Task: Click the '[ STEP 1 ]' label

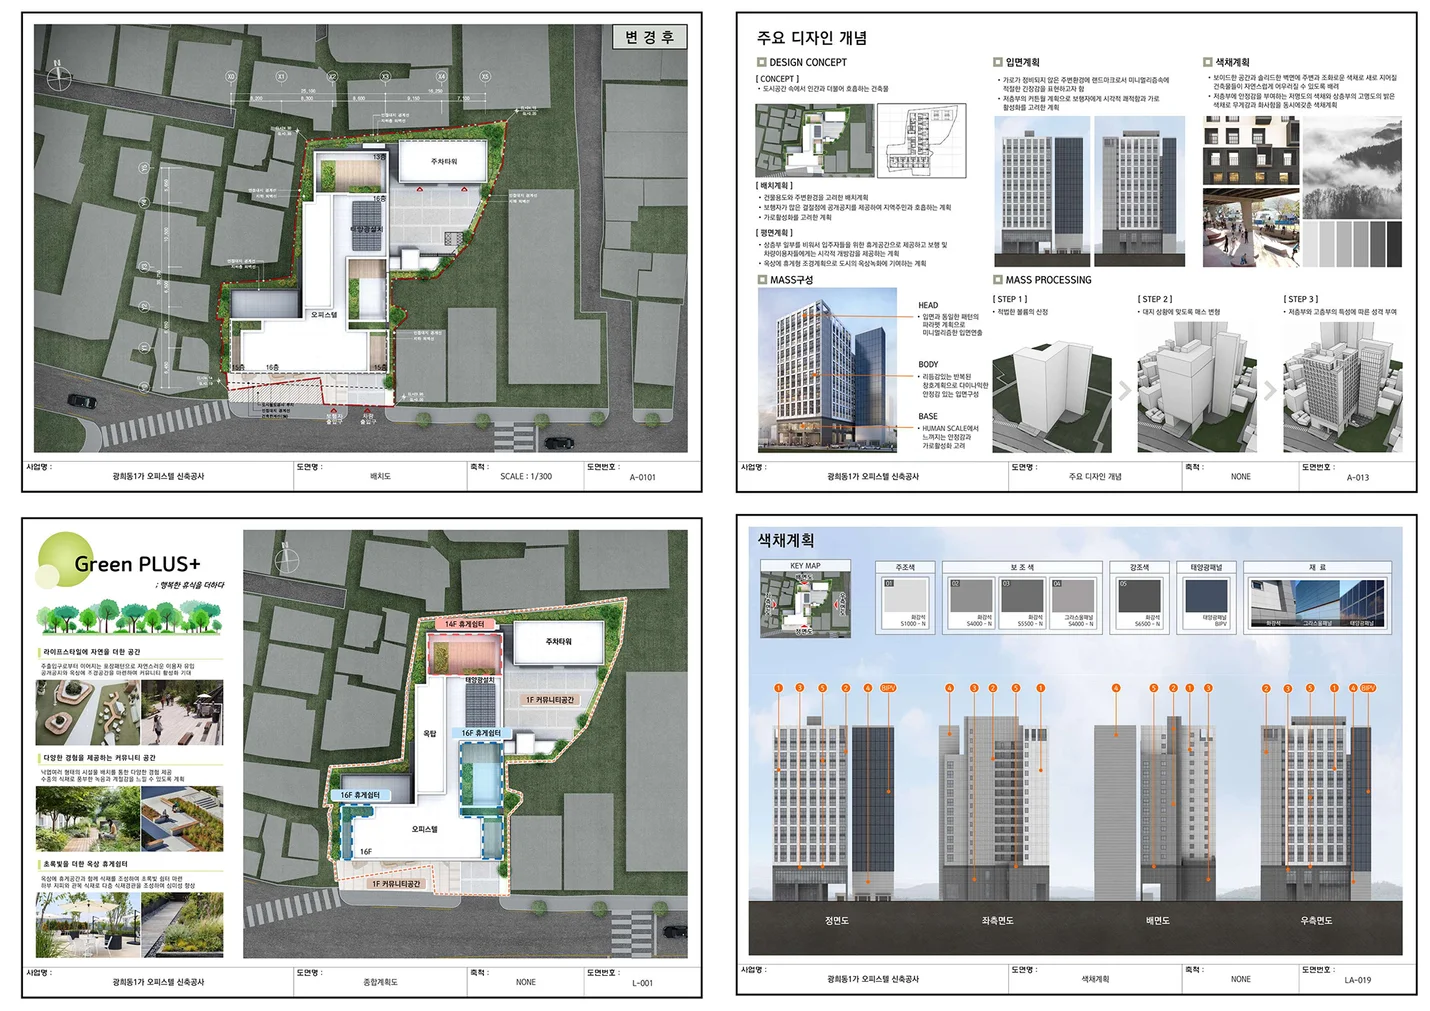Action: tap(1010, 299)
